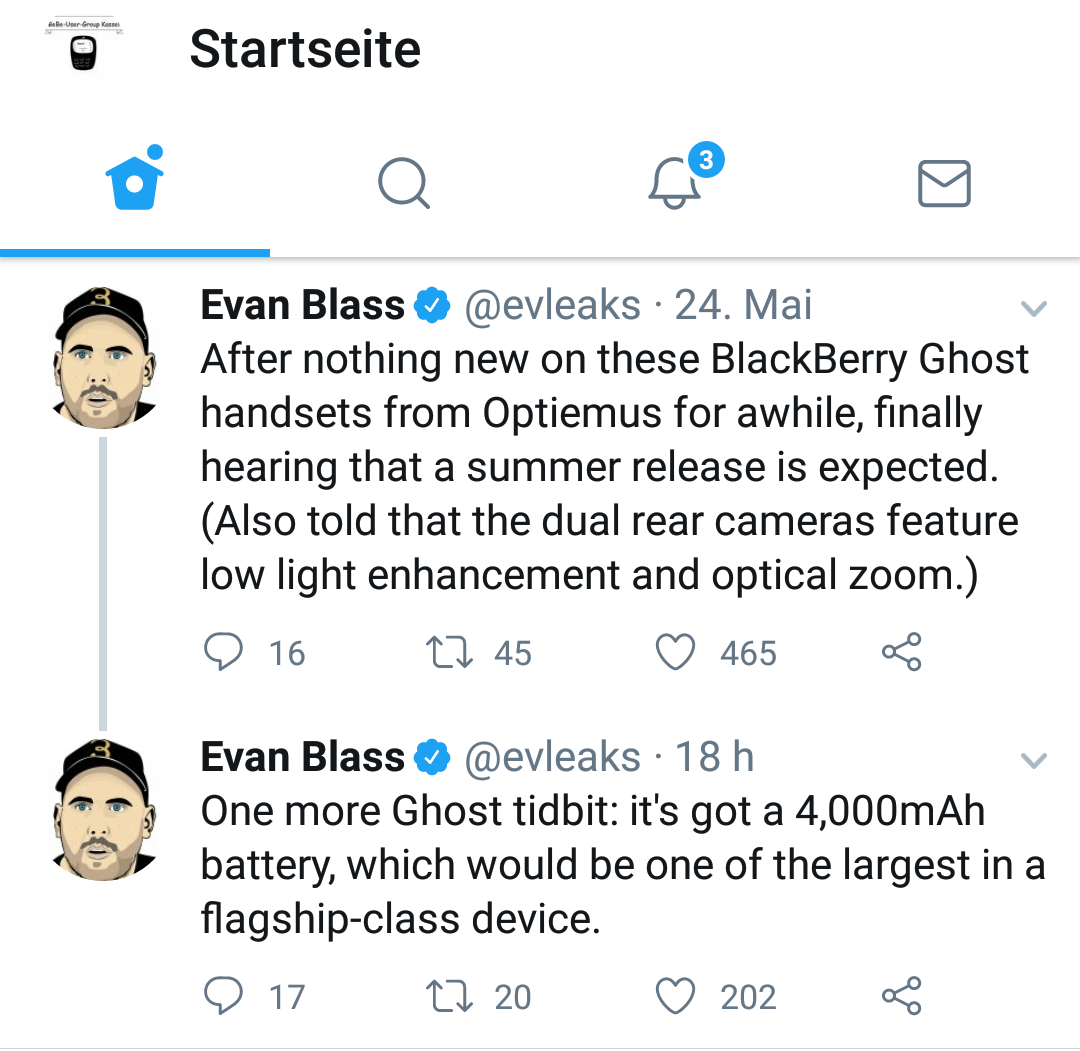Reply to the 4,000mAh battery tweet
Viewport: 1080px width, 1051px height.
point(223,996)
